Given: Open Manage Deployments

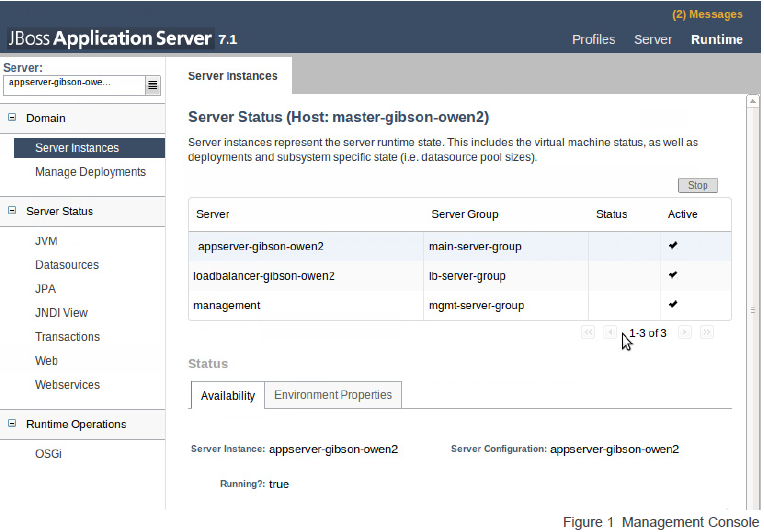Looking at the screenshot, I should [90, 172].
